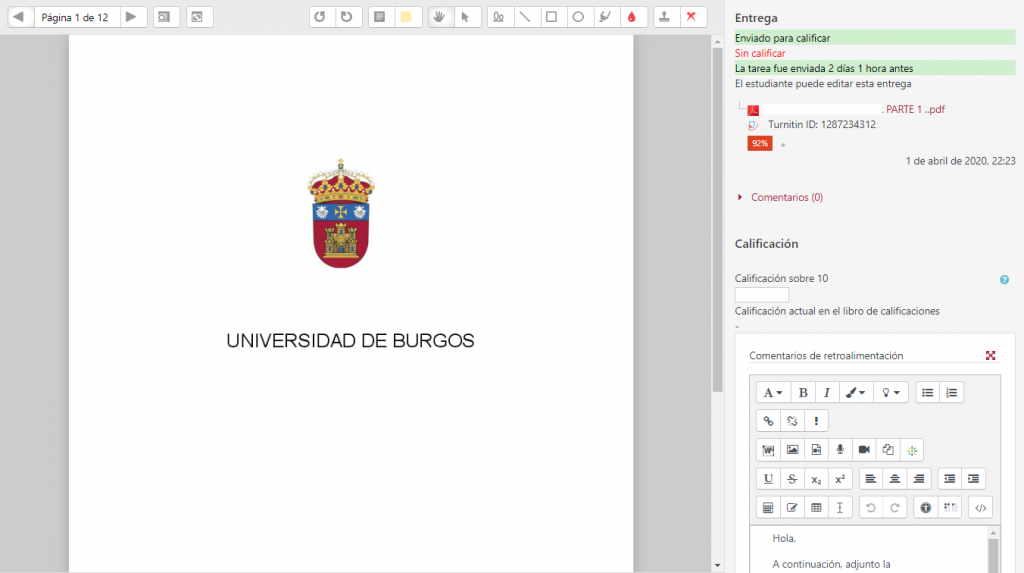Click the 'Calificación sobre 10' input box

[761, 295]
